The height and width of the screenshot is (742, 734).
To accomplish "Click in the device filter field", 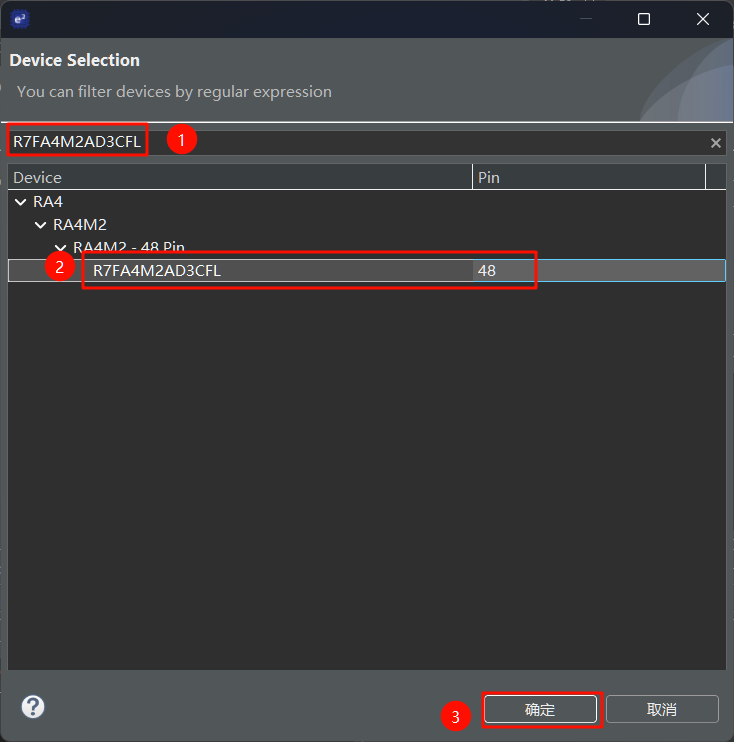I will coord(367,142).
